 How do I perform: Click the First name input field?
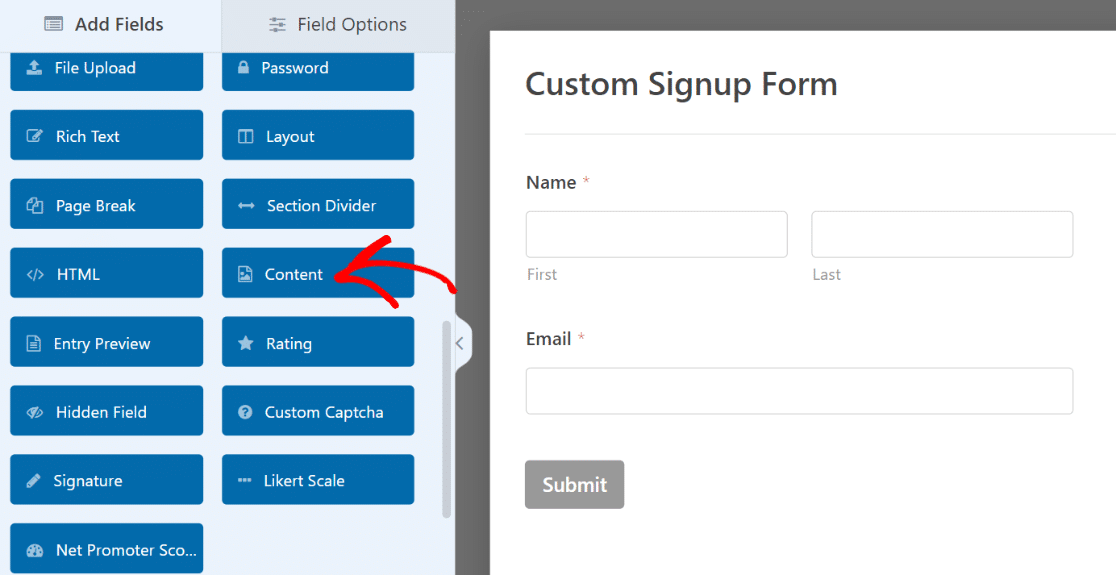[x=656, y=234]
